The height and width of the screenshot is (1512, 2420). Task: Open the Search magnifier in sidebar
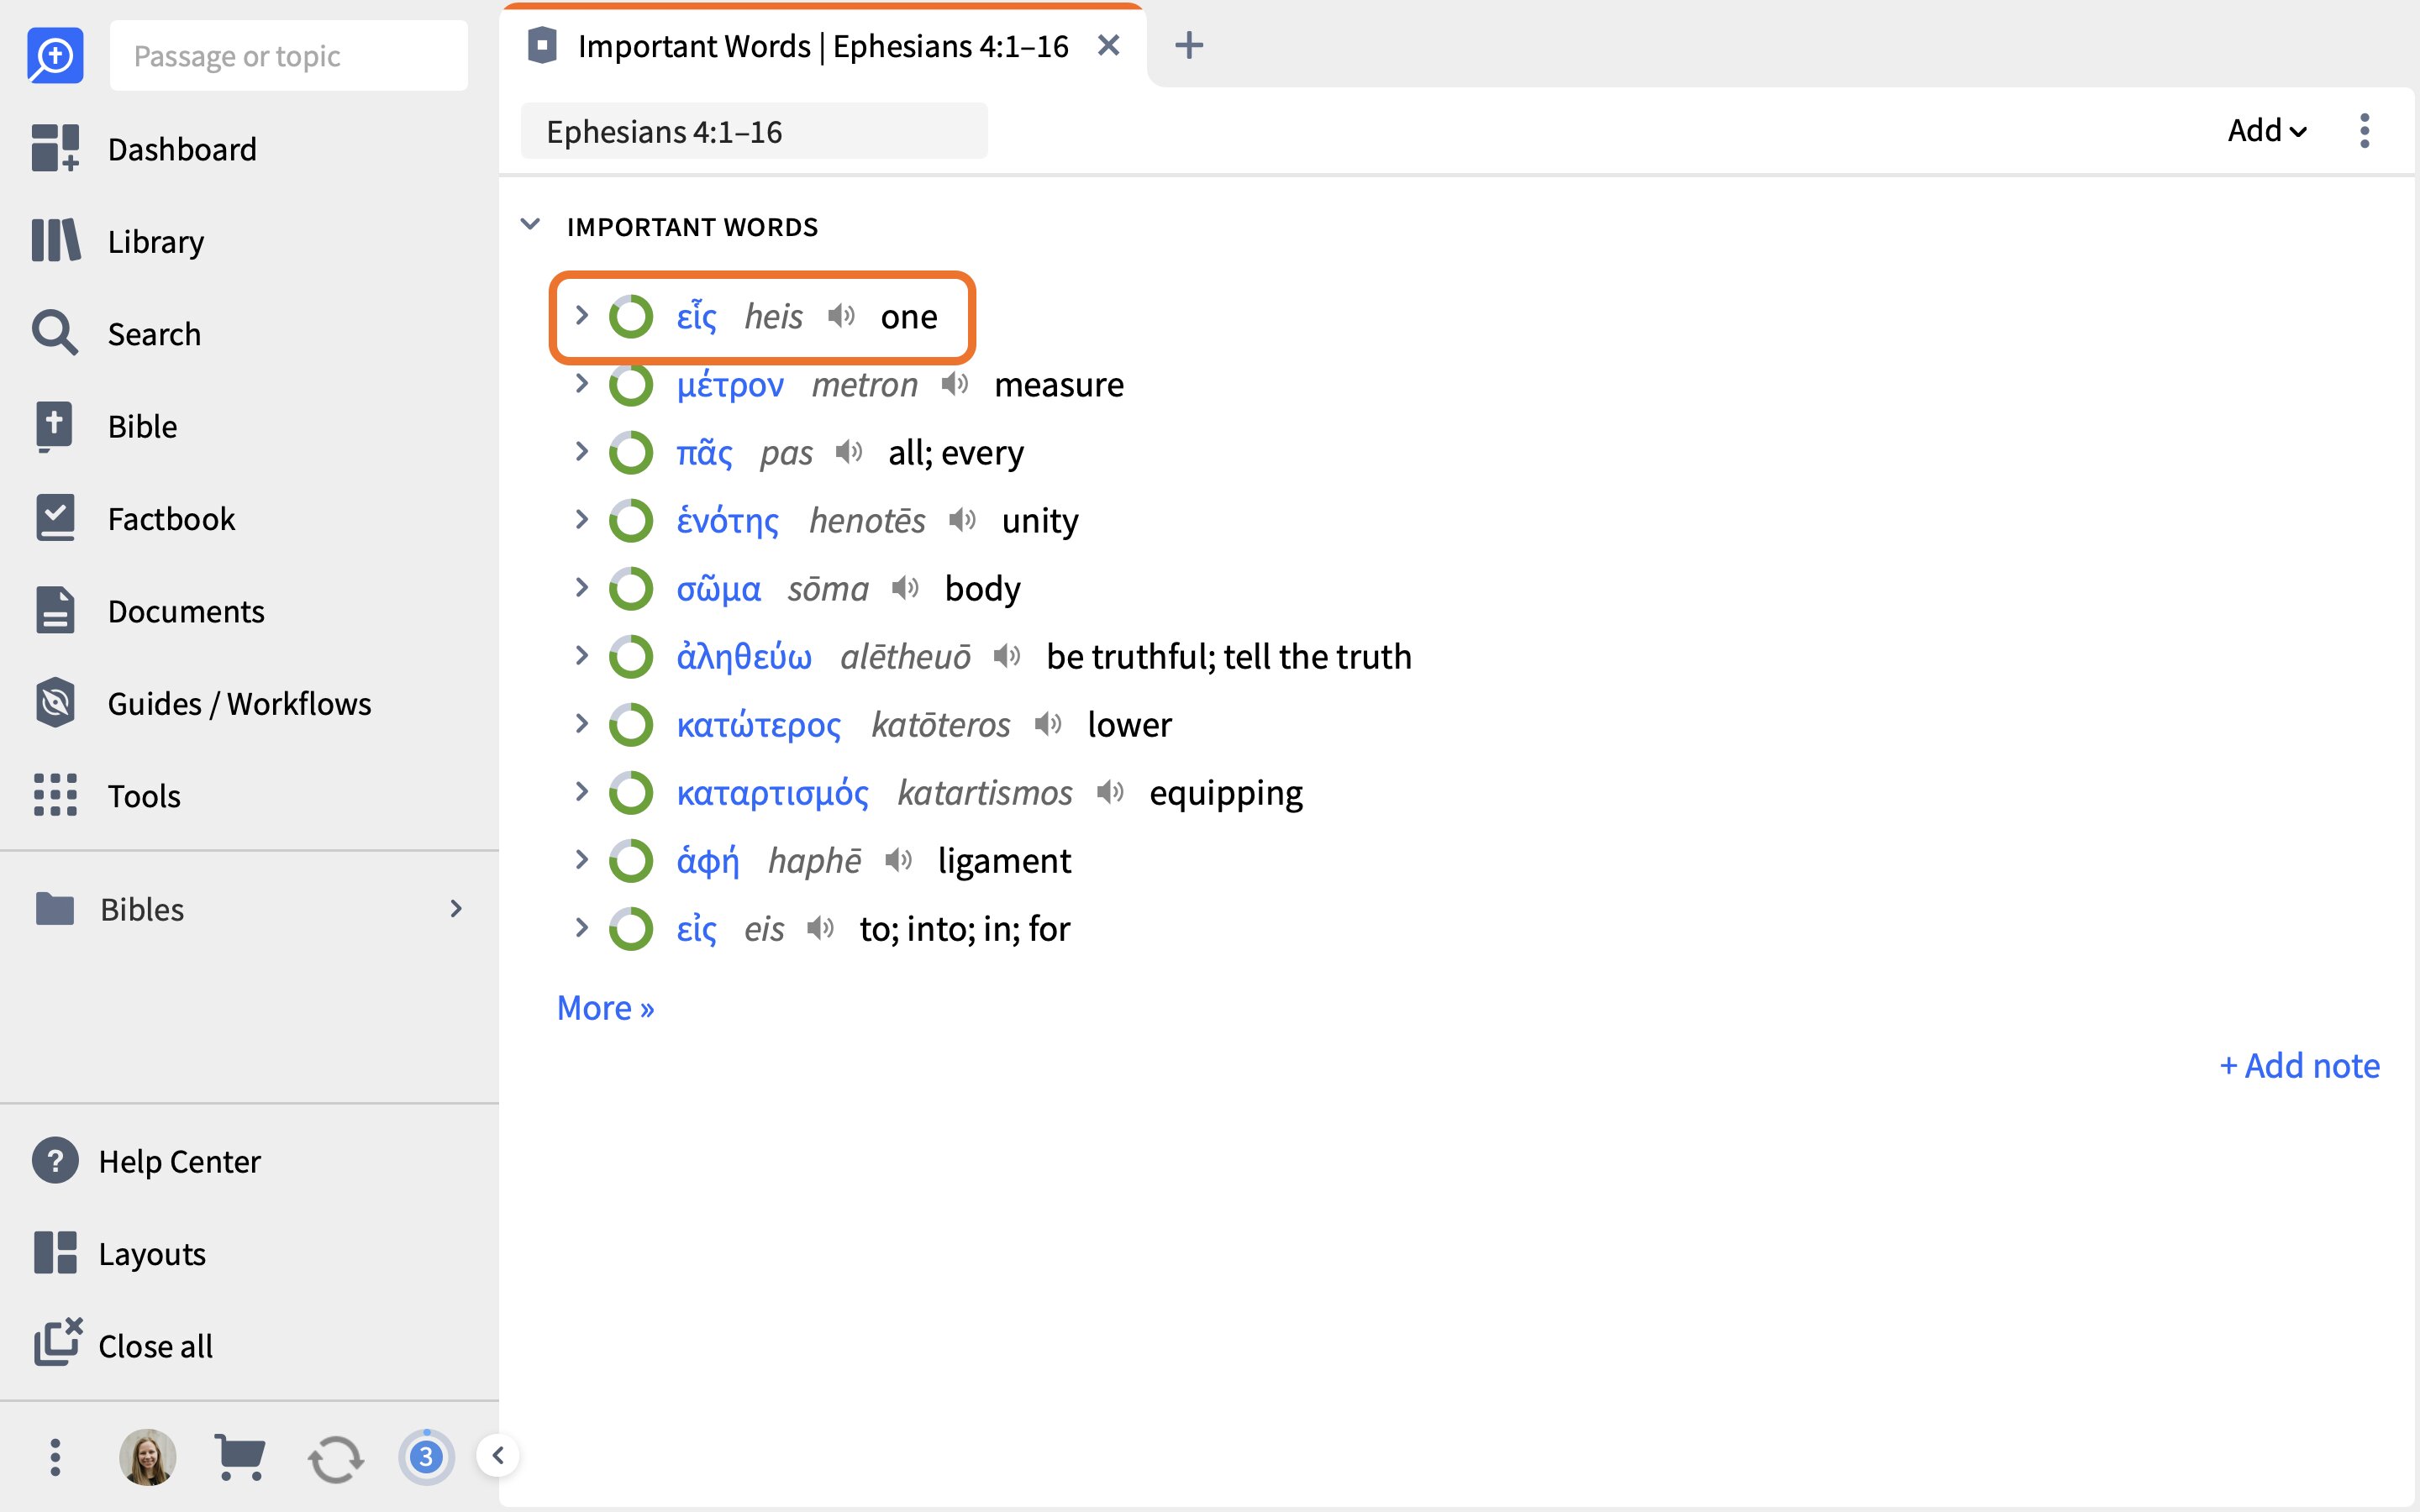click(55, 333)
